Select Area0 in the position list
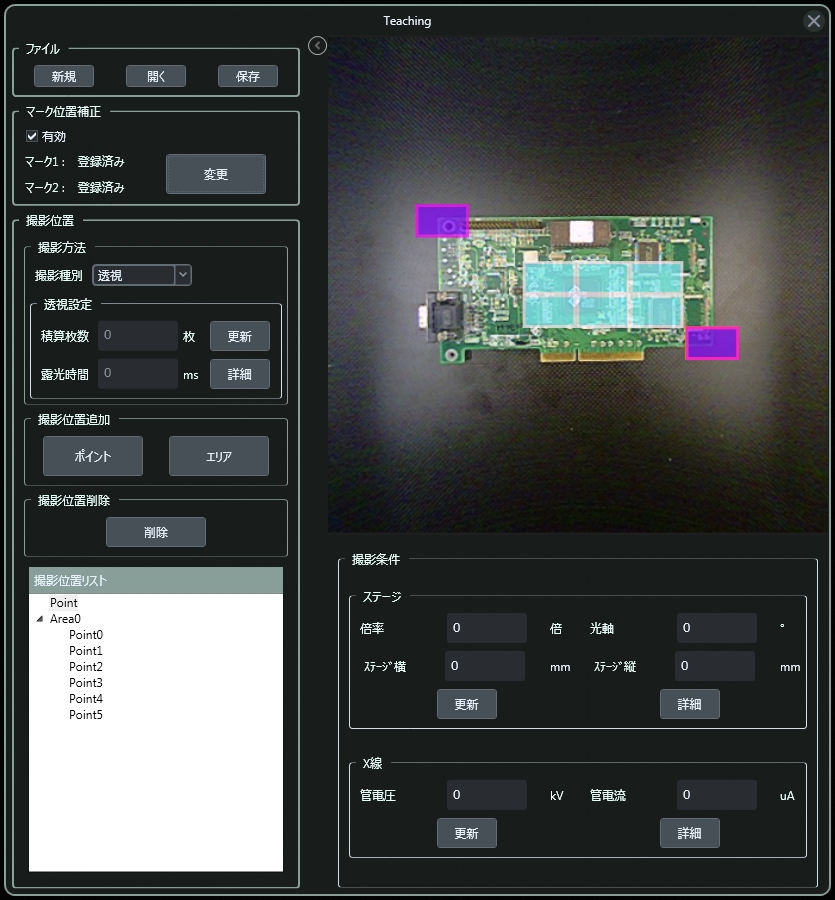The image size is (835, 900). click(65, 619)
